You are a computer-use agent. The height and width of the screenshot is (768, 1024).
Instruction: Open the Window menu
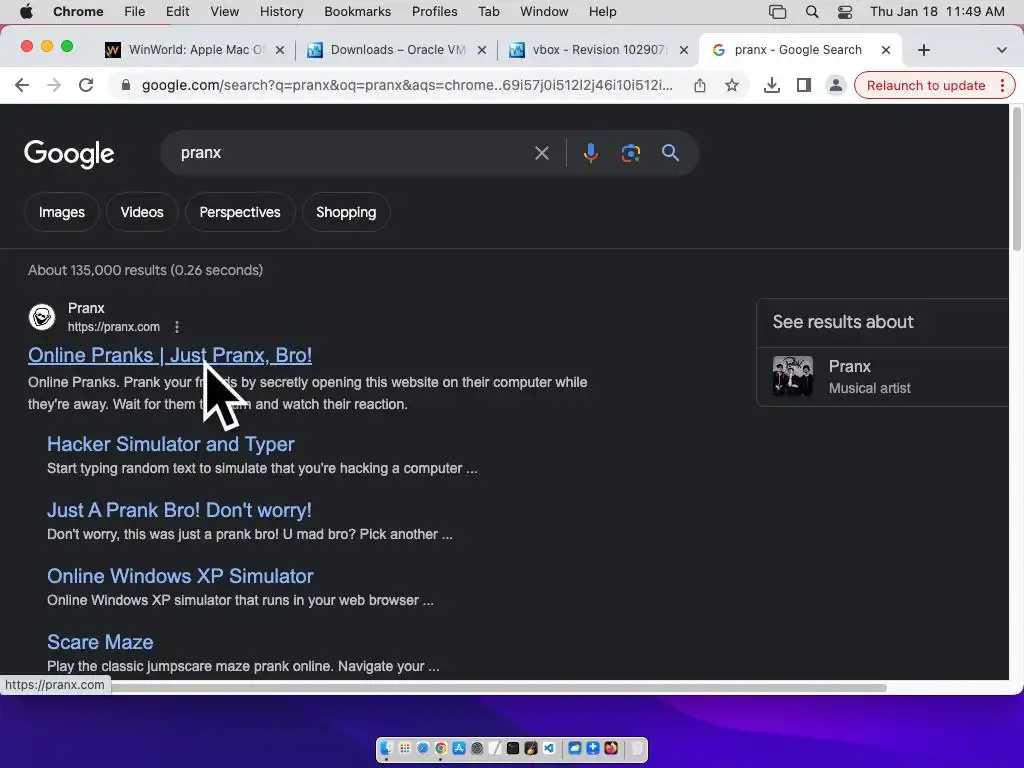[x=544, y=12]
